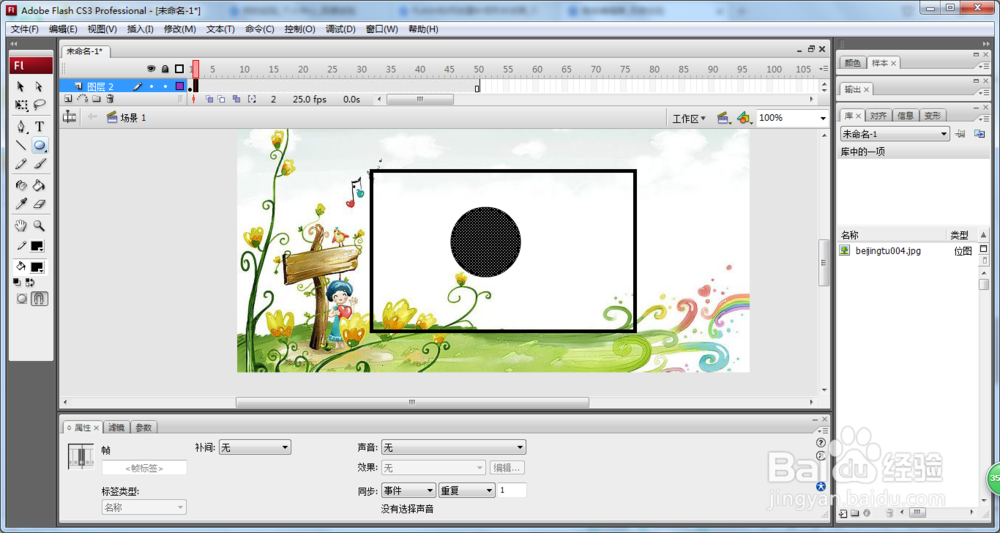Switch to the 颜色 tab

853,62
